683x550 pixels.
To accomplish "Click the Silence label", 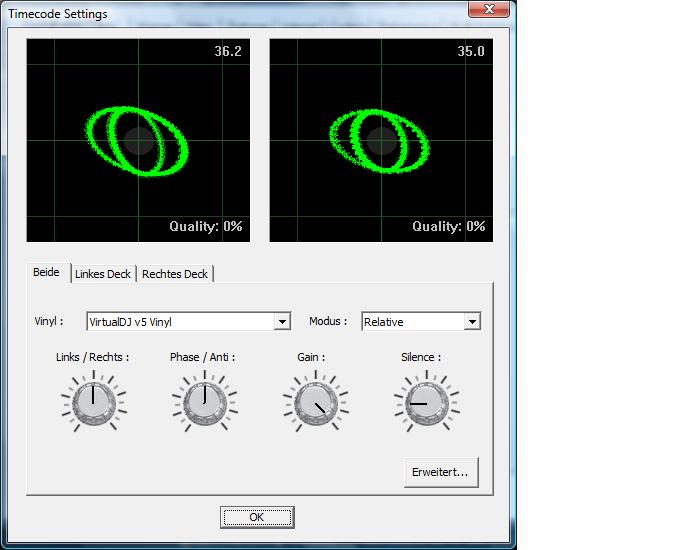I will click(x=421, y=358).
